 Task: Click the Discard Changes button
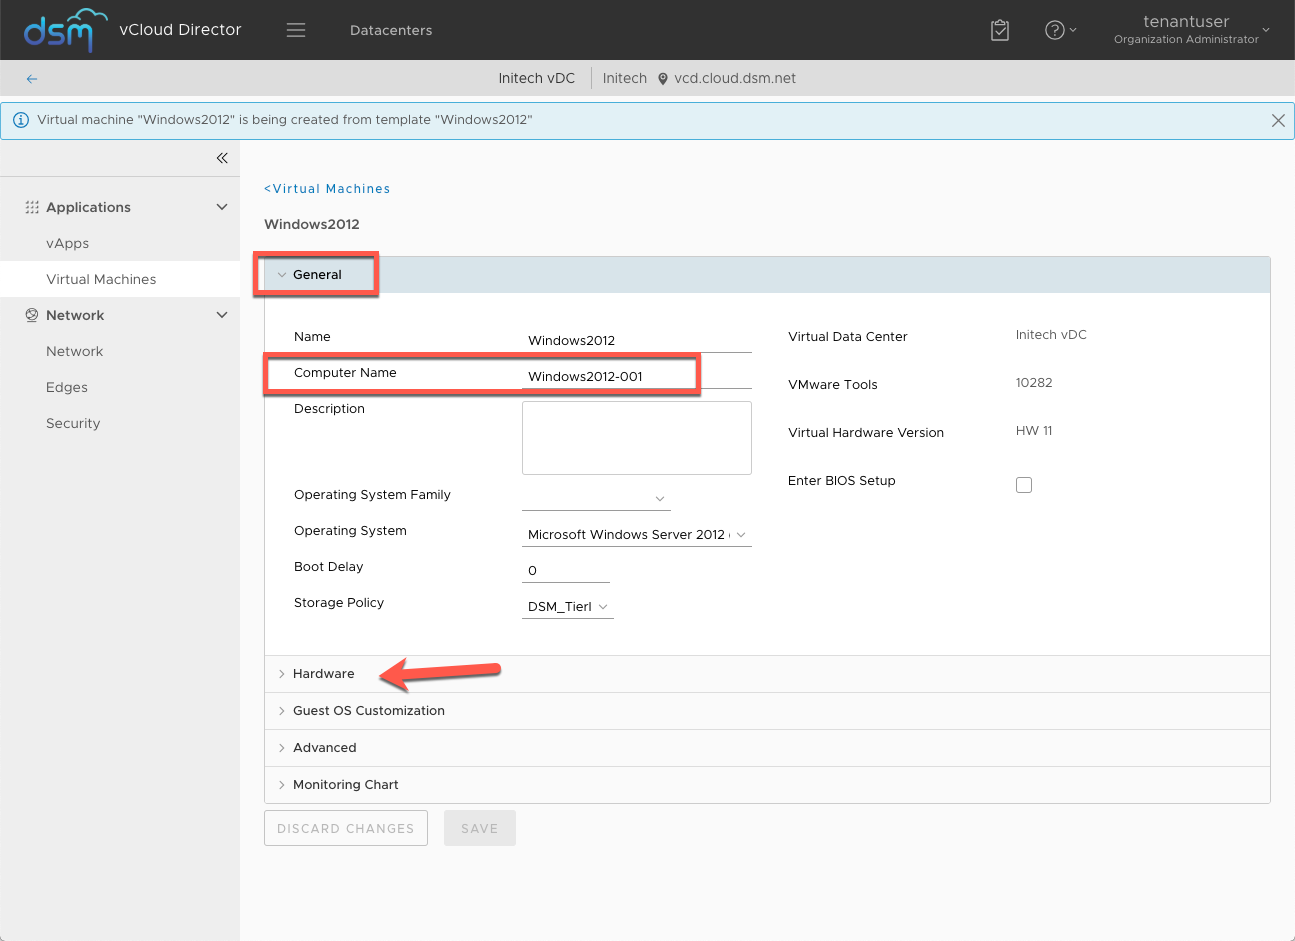coord(346,828)
